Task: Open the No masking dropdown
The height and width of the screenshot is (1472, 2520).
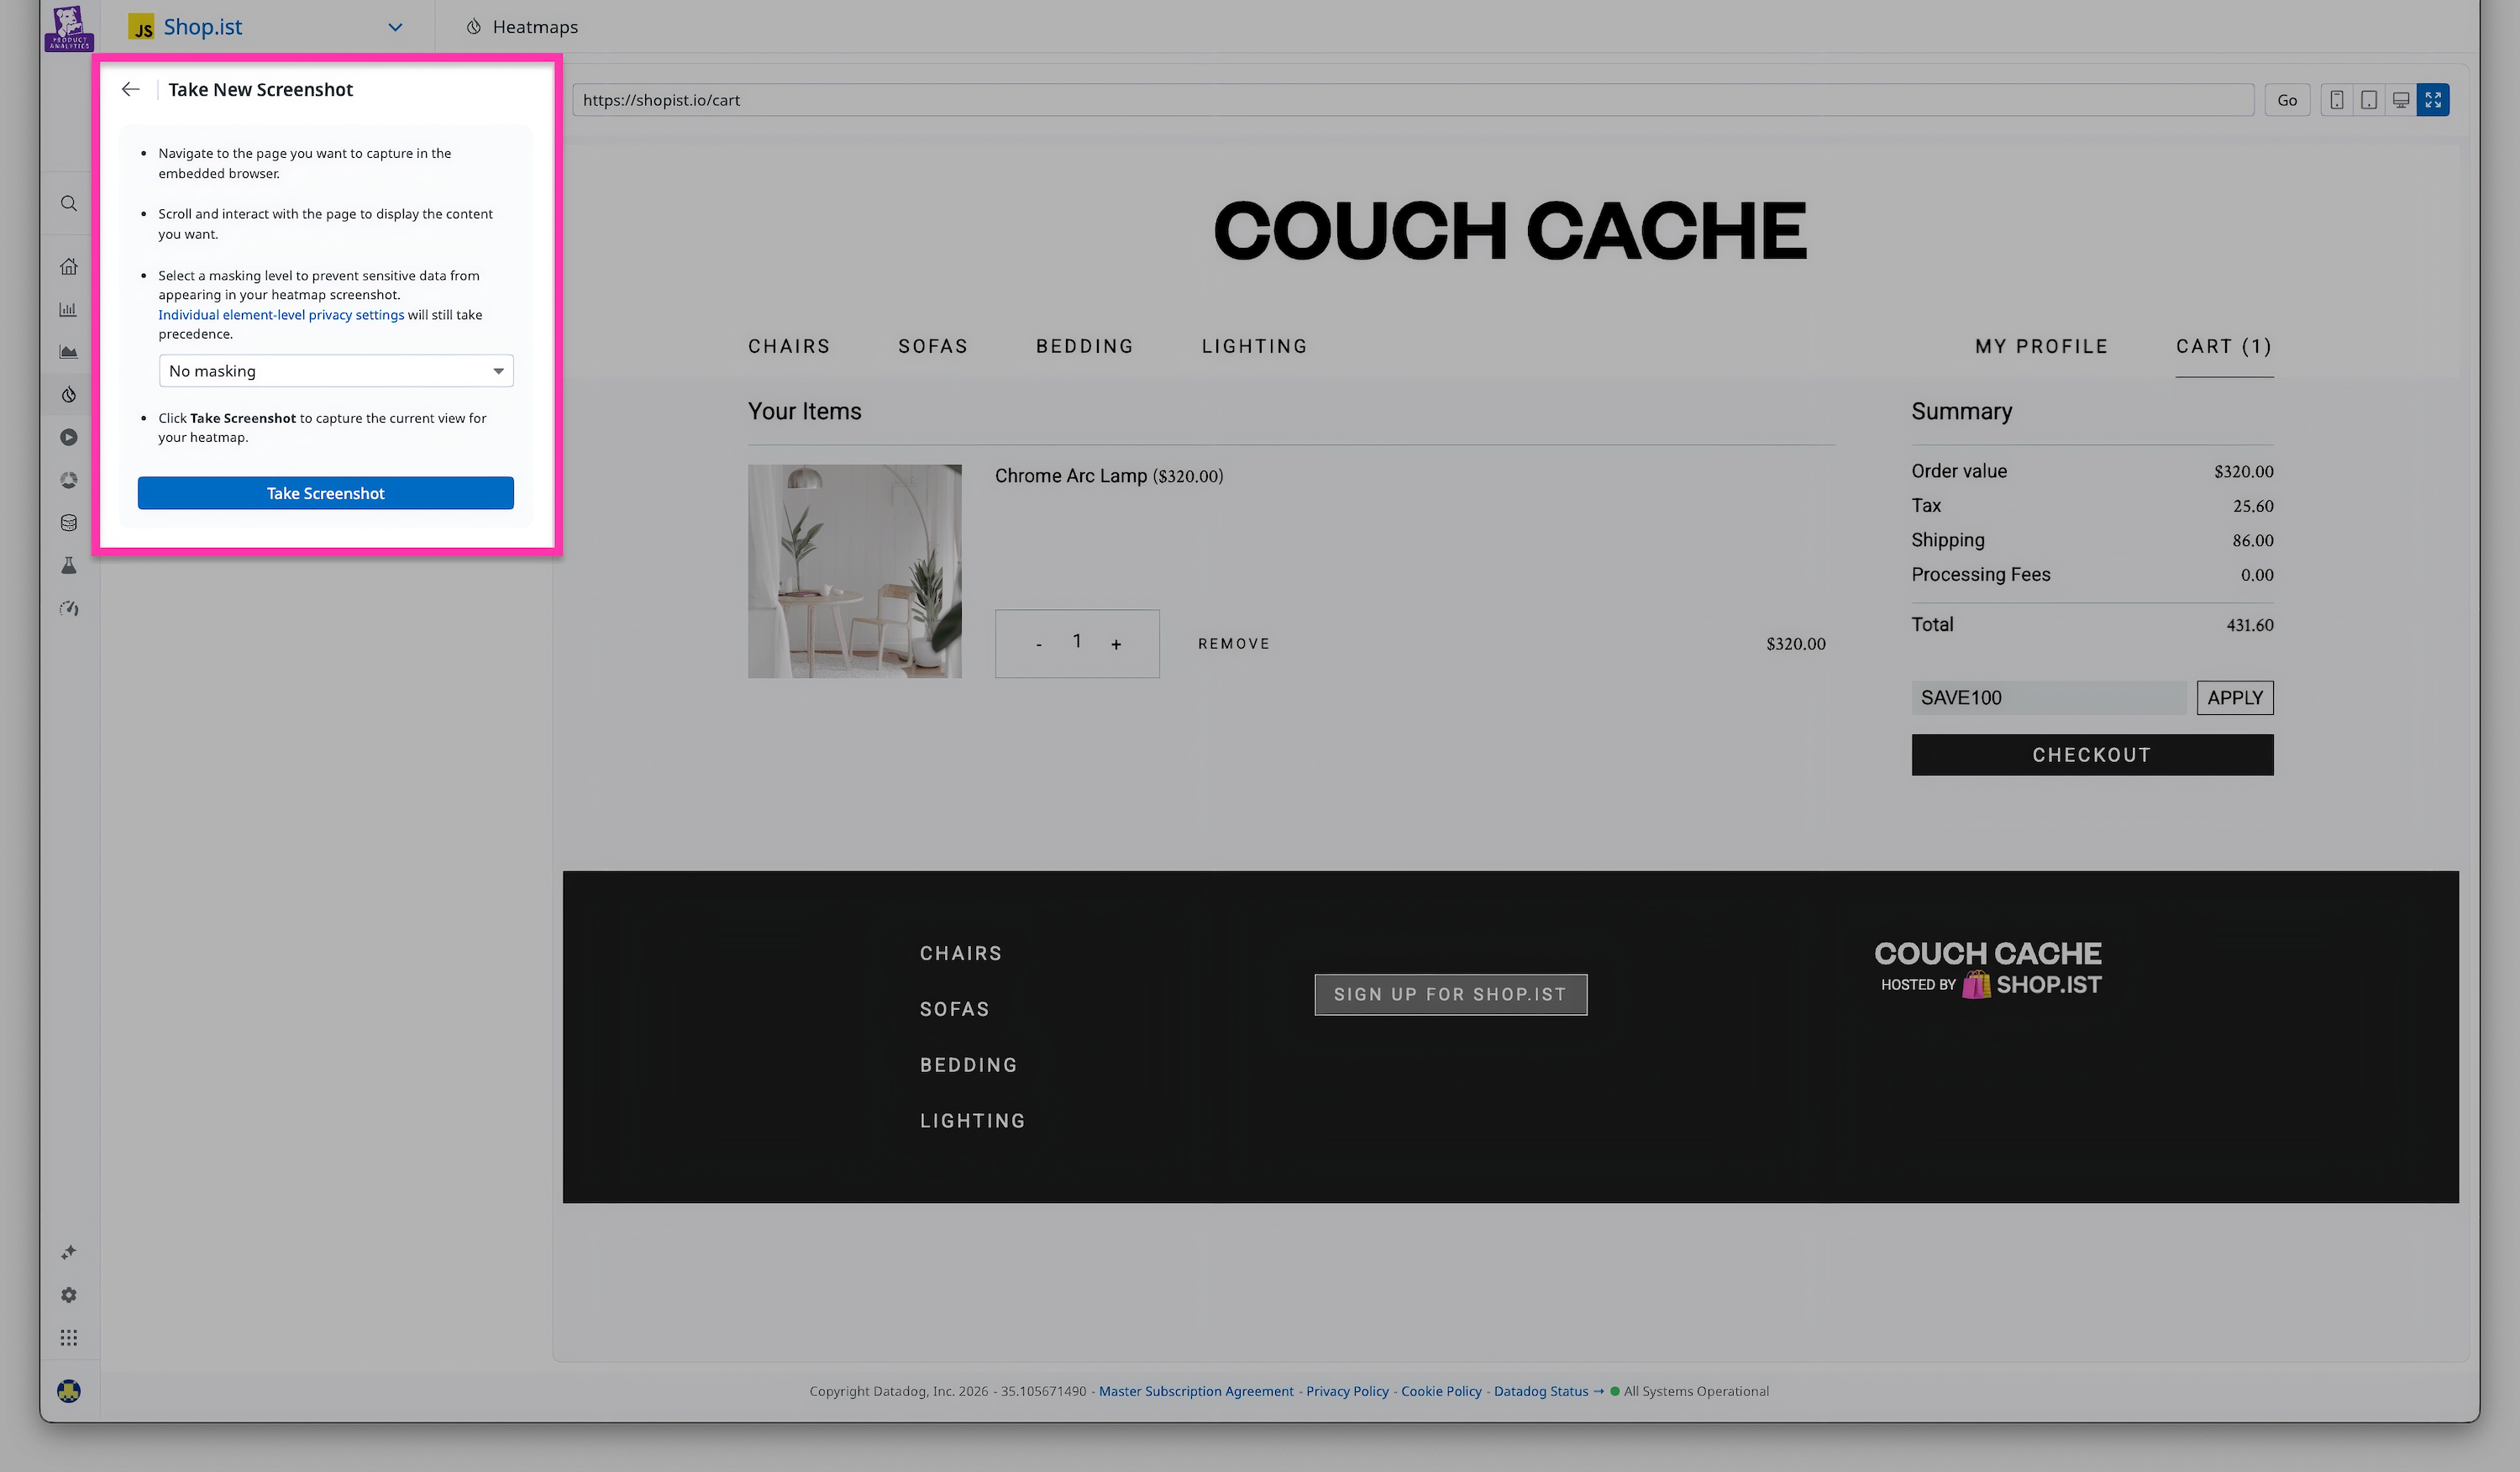Action: pos(335,370)
